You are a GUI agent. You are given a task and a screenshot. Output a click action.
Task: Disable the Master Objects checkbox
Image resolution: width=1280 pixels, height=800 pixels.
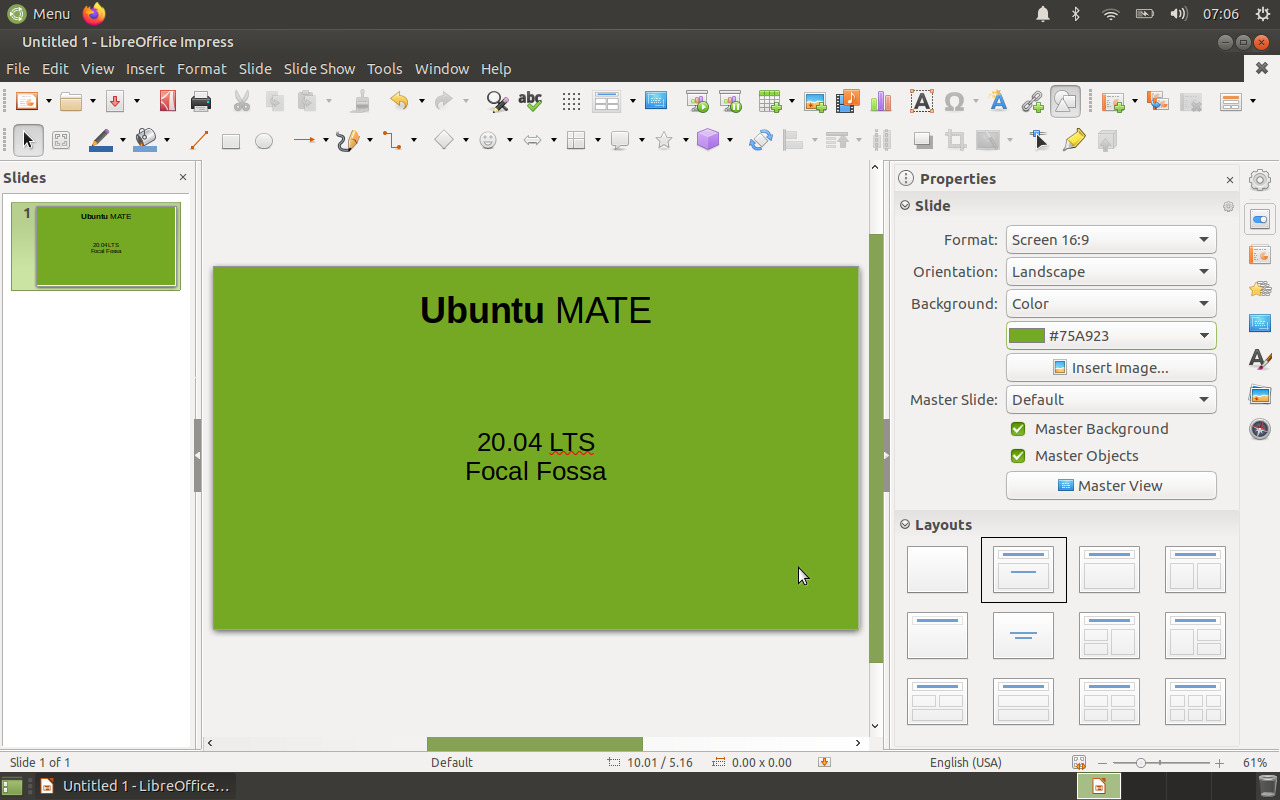(x=1018, y=456)
